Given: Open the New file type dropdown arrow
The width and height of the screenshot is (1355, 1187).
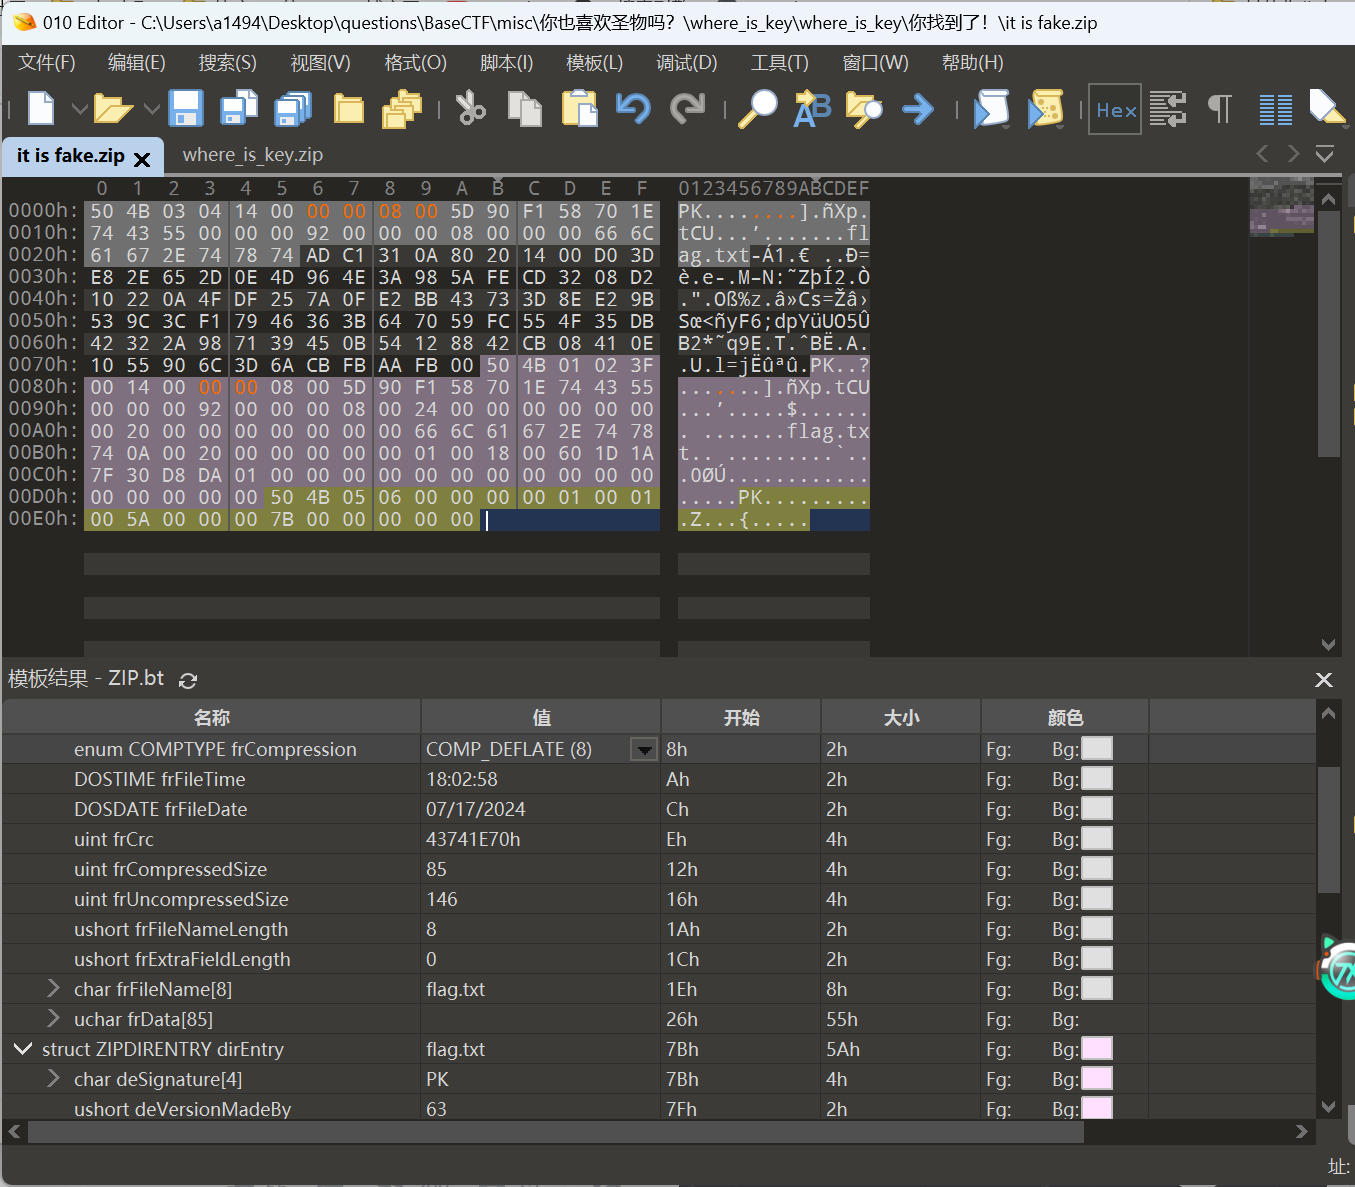Looking at the screenshot, I should pyautogui.click(x=79, y=108).
